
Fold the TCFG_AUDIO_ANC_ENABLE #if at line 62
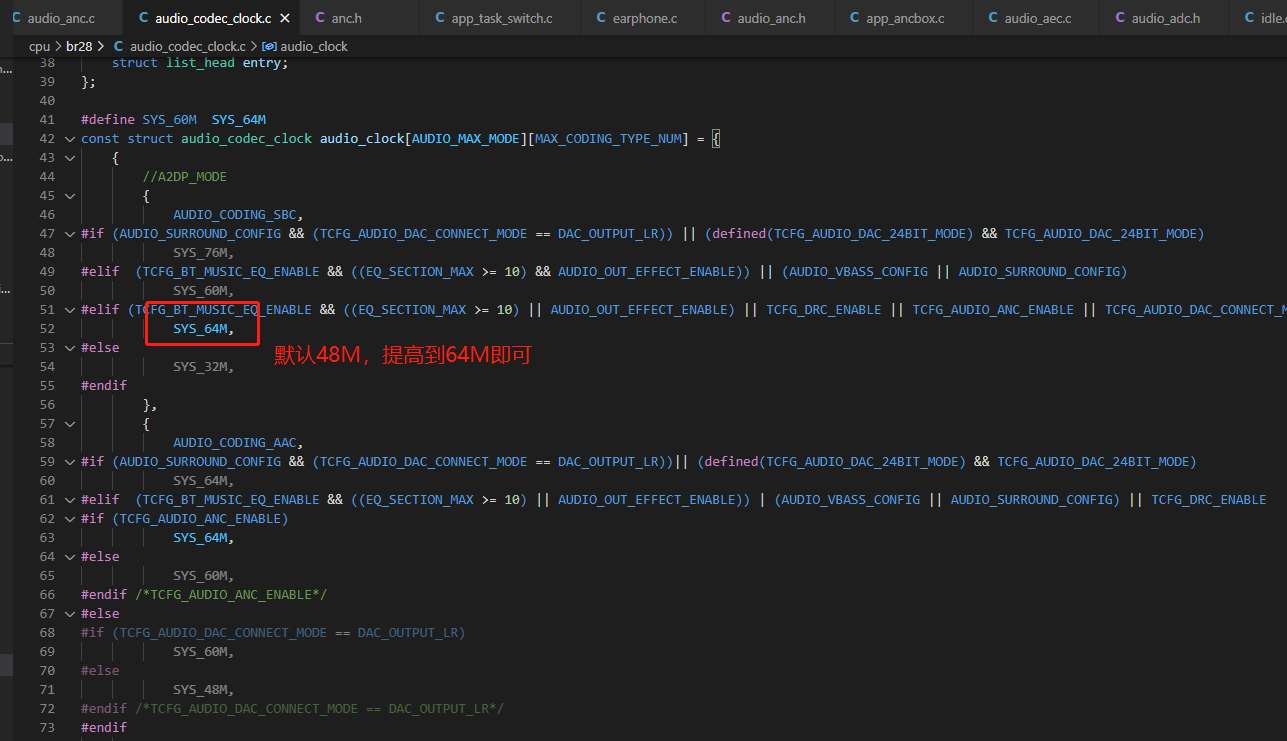coord(69,519)
